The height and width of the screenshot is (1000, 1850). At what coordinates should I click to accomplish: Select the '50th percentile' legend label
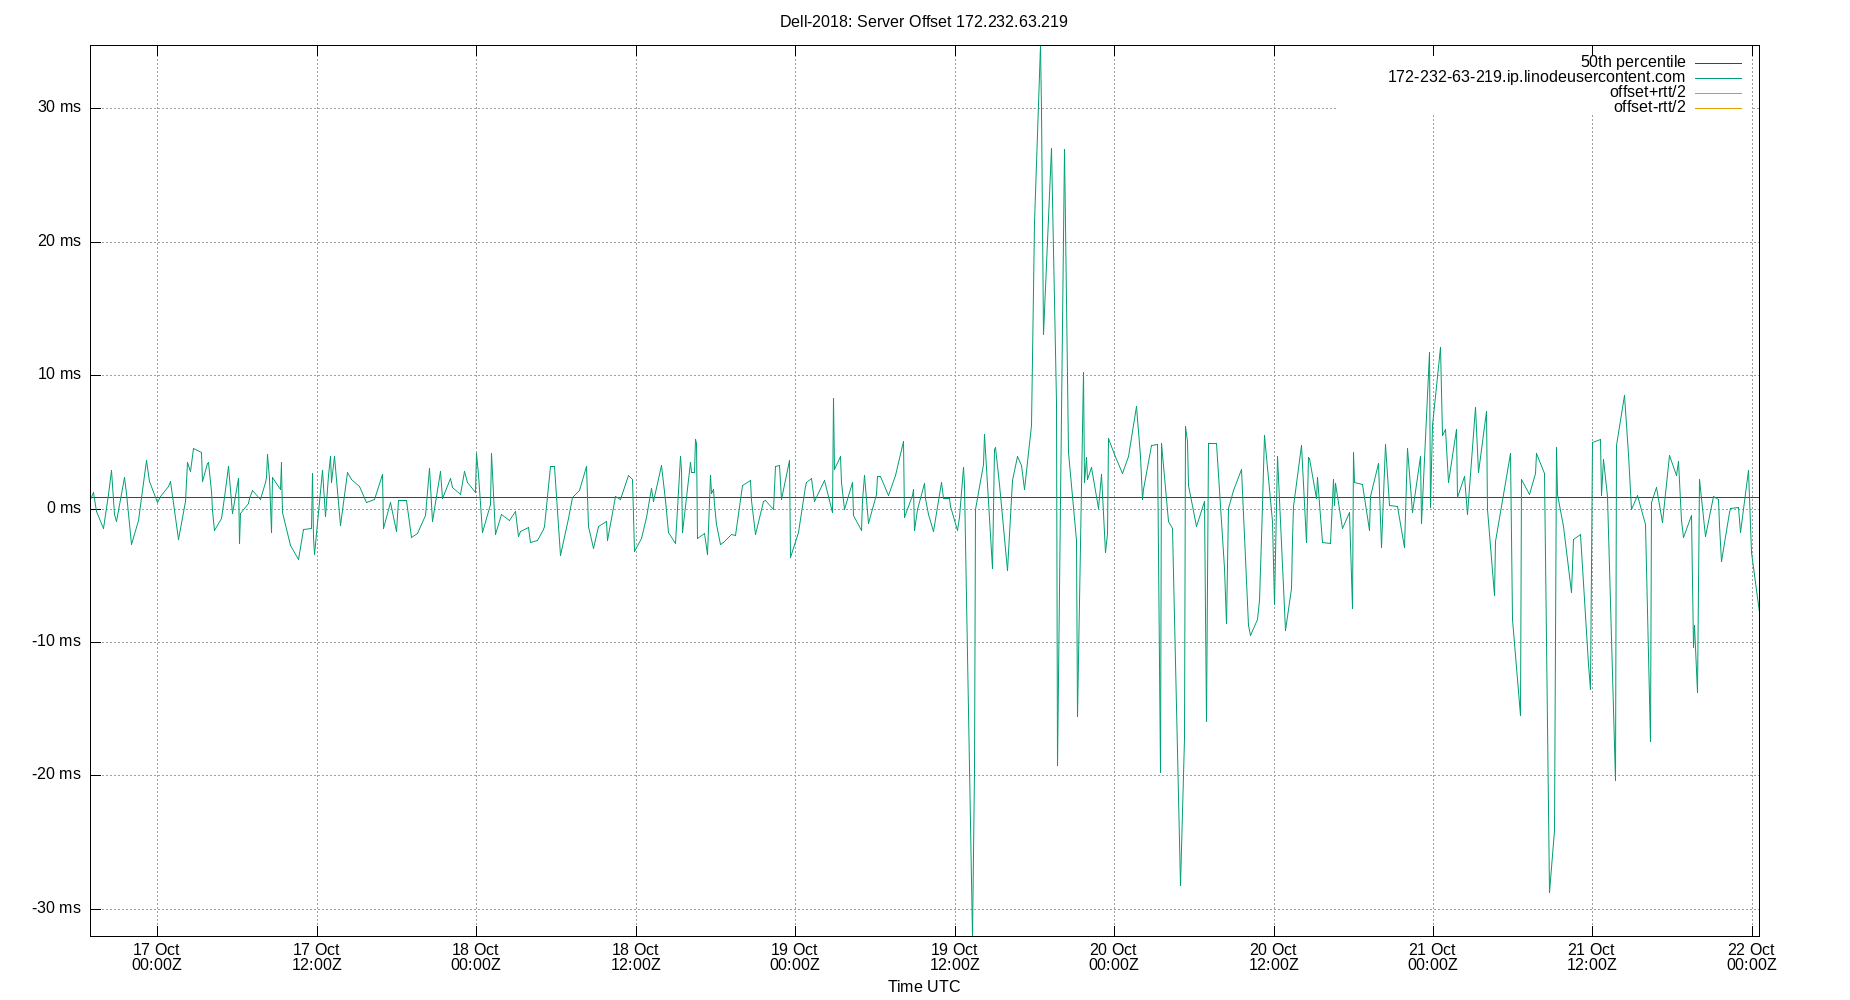(x=1633, y=62)
